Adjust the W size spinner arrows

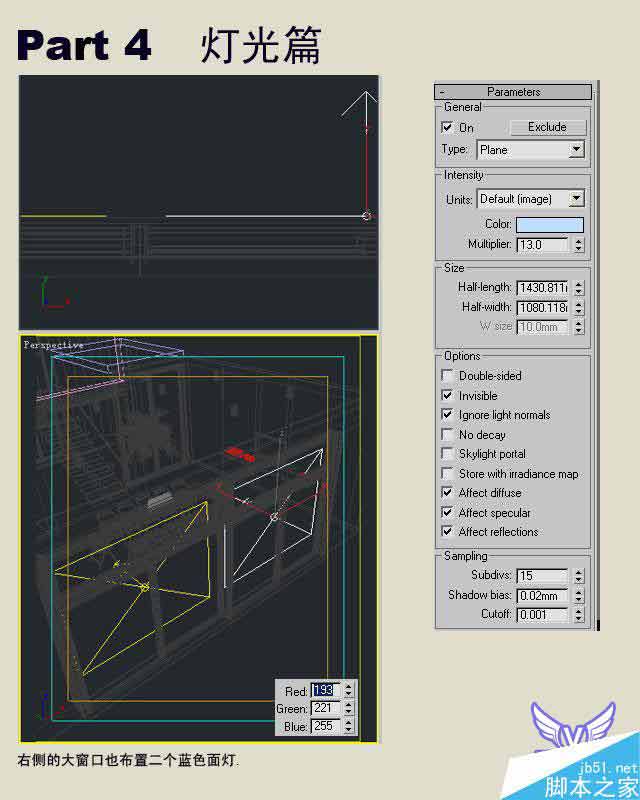pyautogui.click(x=578, y=327)
